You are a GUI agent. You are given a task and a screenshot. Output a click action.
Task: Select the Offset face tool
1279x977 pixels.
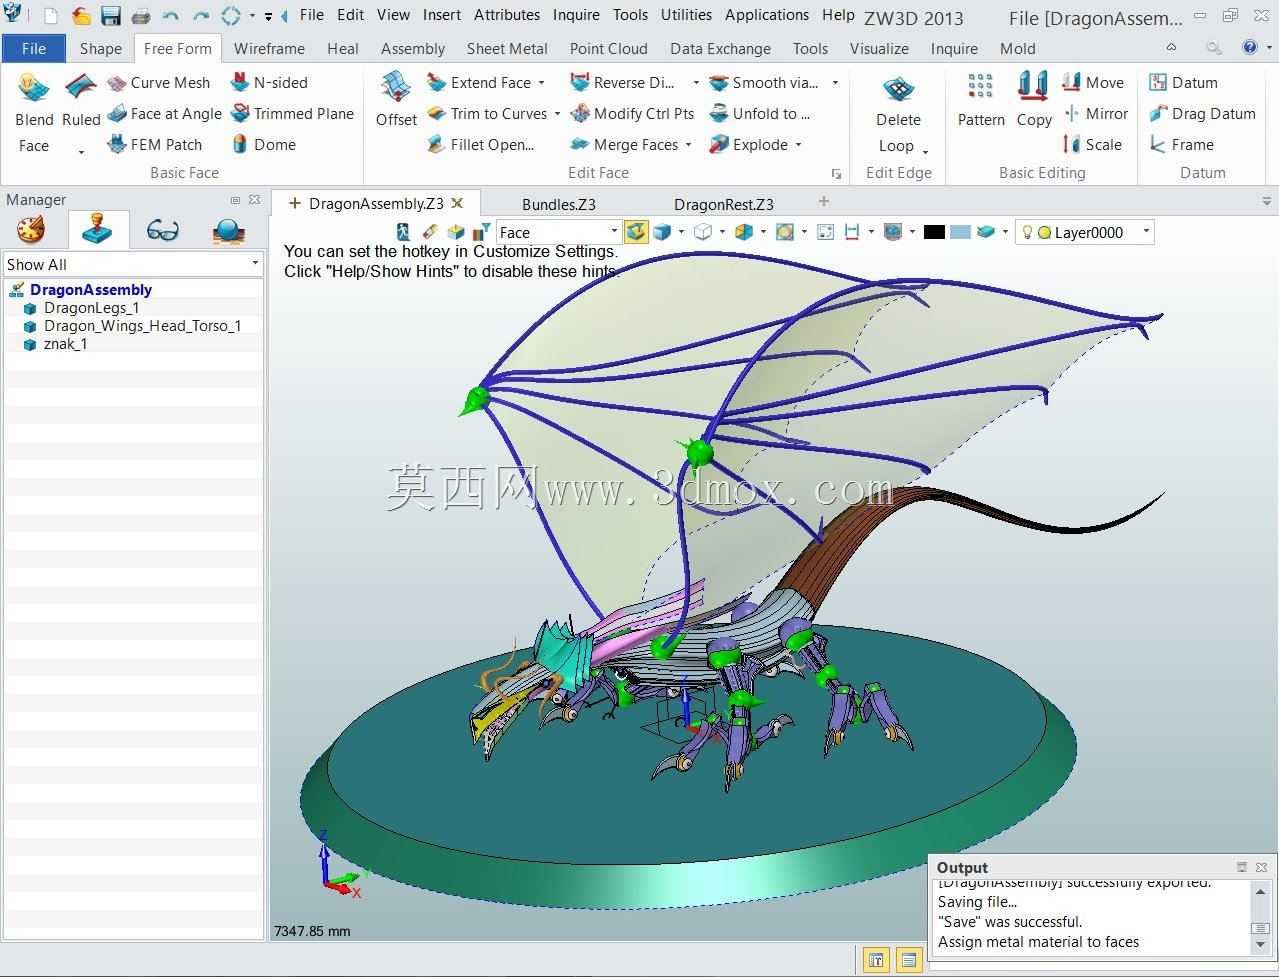[396, 100]
